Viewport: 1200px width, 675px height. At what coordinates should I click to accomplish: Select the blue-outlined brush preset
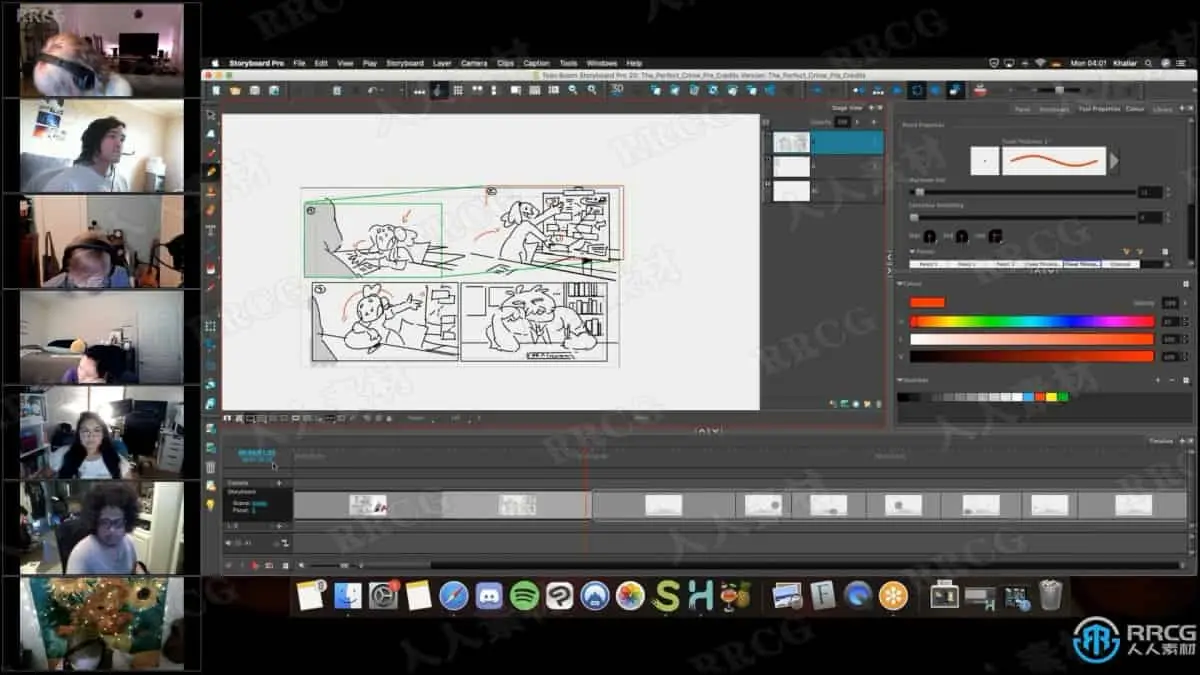click(1082, 264)
